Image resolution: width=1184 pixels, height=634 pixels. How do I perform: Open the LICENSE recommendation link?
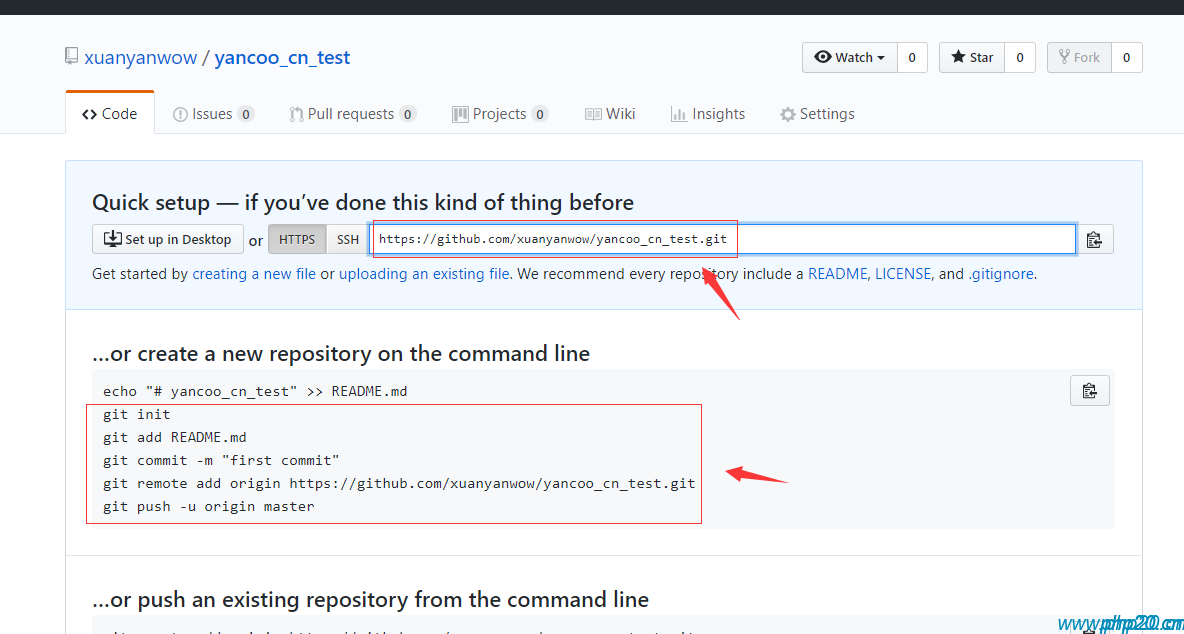(903, 274)
